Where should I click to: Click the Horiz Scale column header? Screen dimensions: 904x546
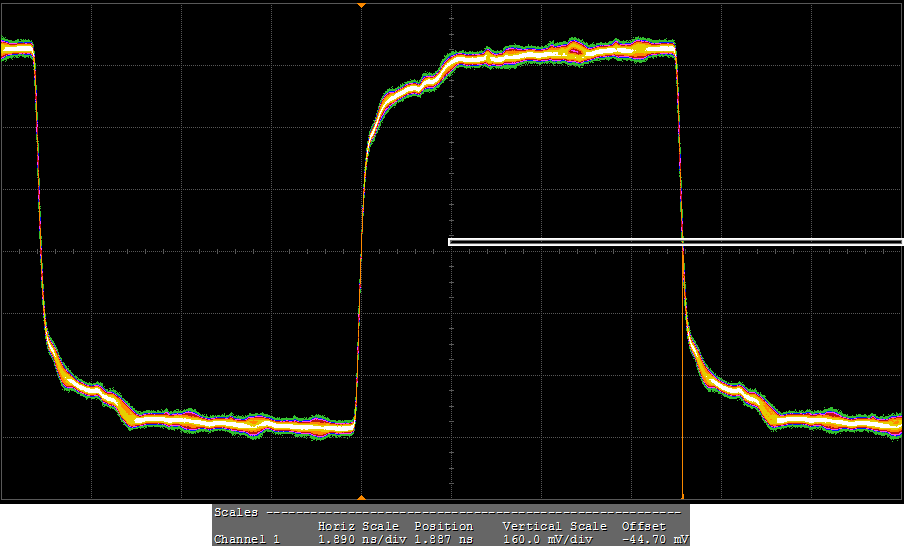point(358,526)
